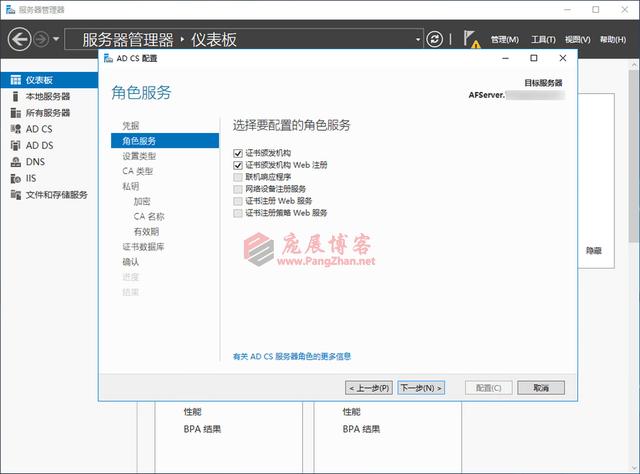Open left tile 性能 entry
Viewport: 640px width, 474px height.
tap(192, 412)
